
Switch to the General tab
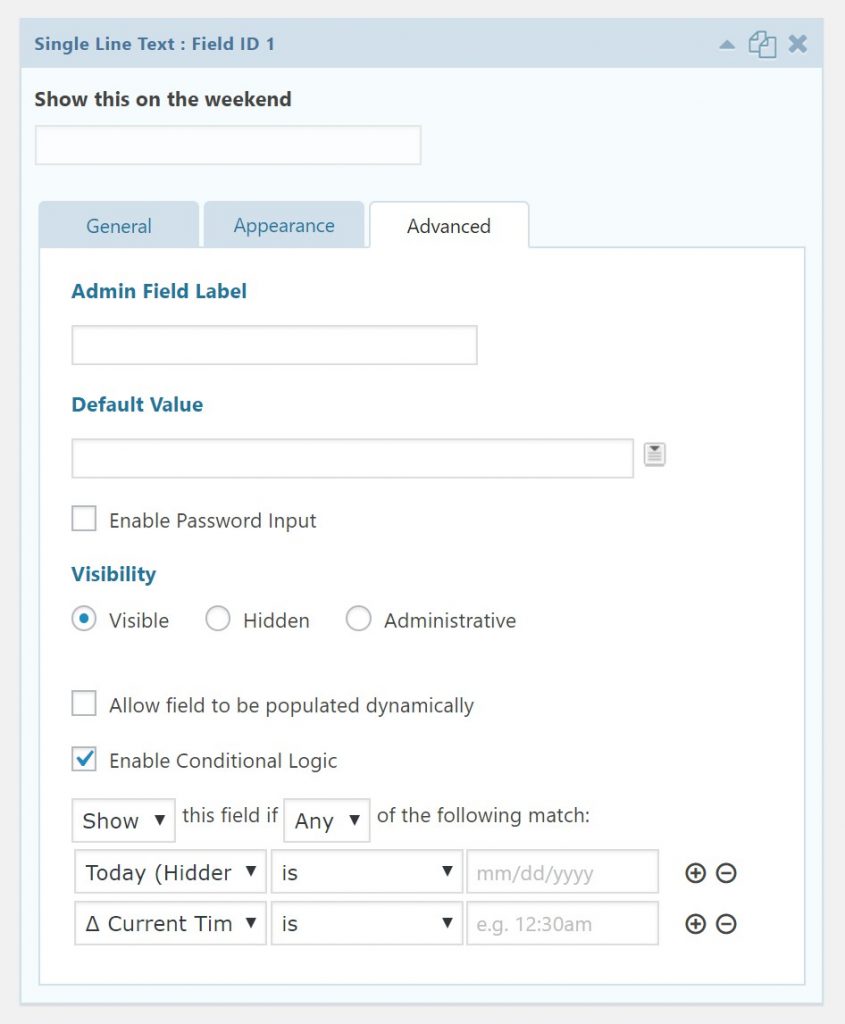[118, 226]
